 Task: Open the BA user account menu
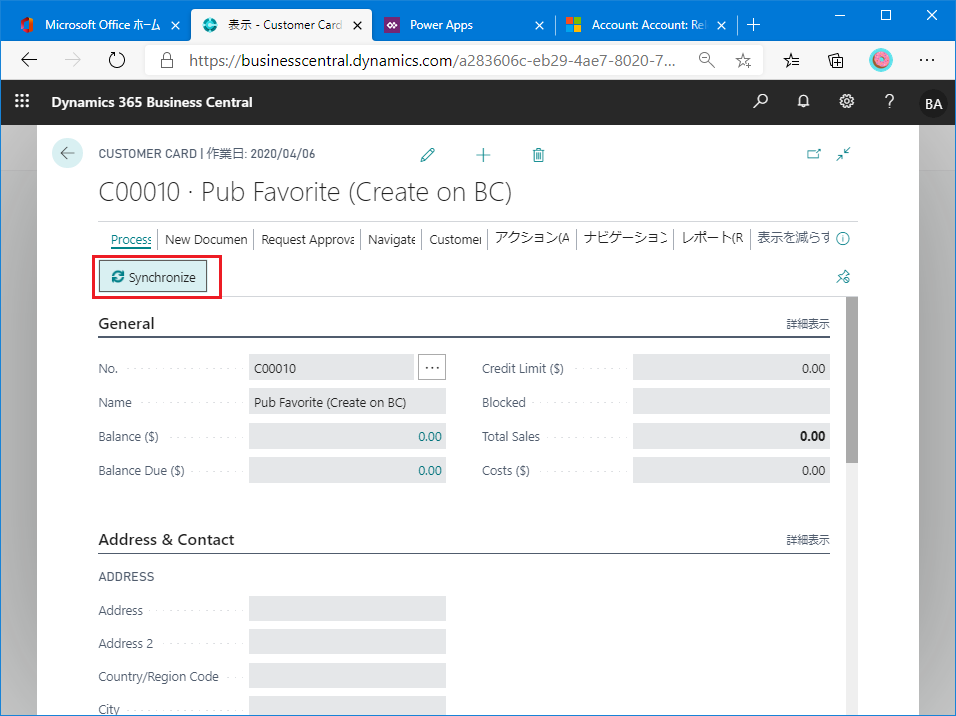coord(933,104)
